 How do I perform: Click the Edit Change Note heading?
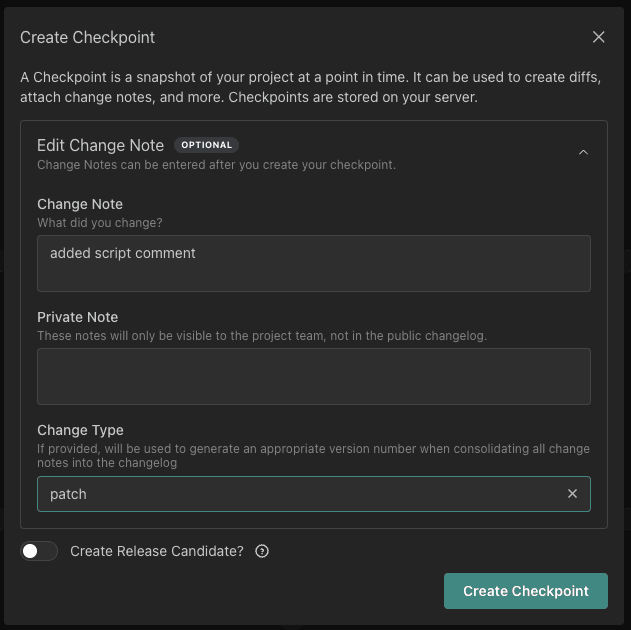tap(100, 145)
